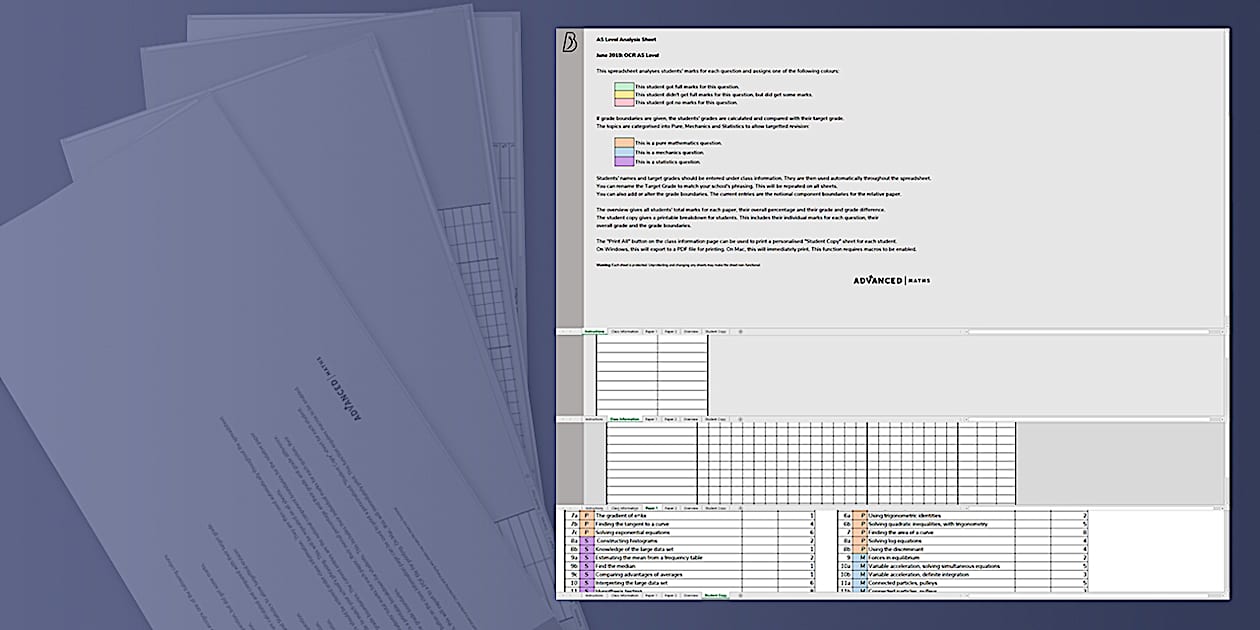Click the yellow some marks colour swatch

tap(624, 95)
